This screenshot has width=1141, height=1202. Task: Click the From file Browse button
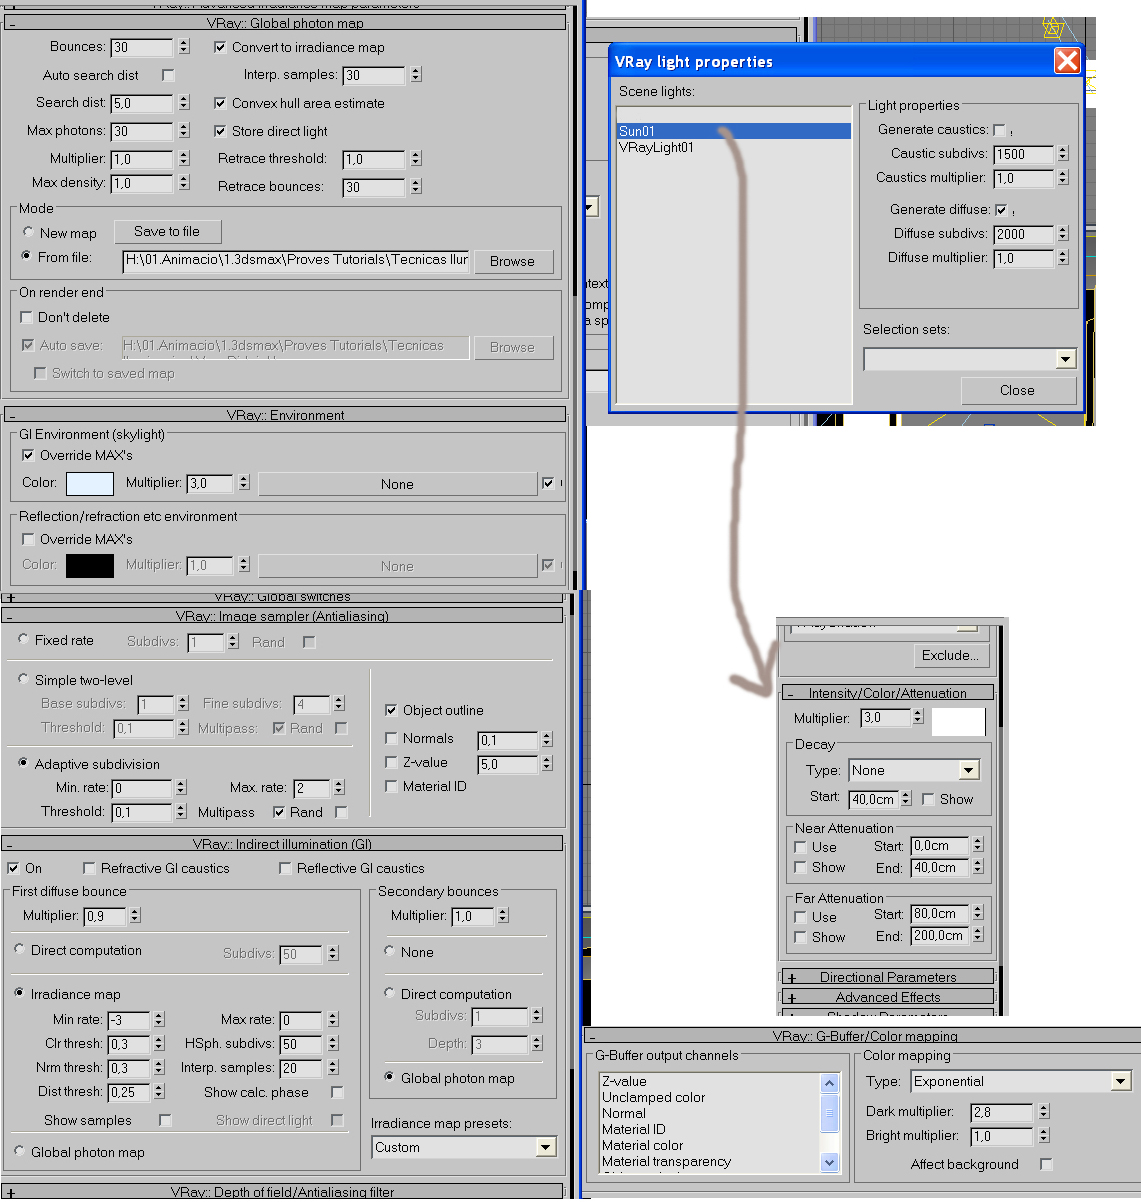tap(512, 261)
